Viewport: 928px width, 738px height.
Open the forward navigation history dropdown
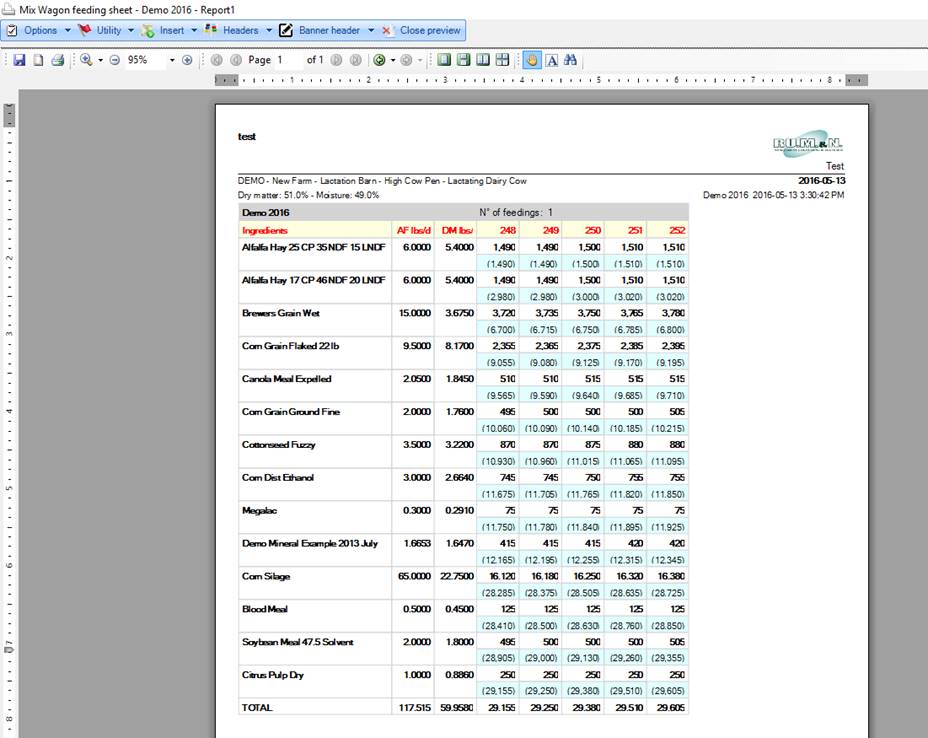tap(420, 60)
